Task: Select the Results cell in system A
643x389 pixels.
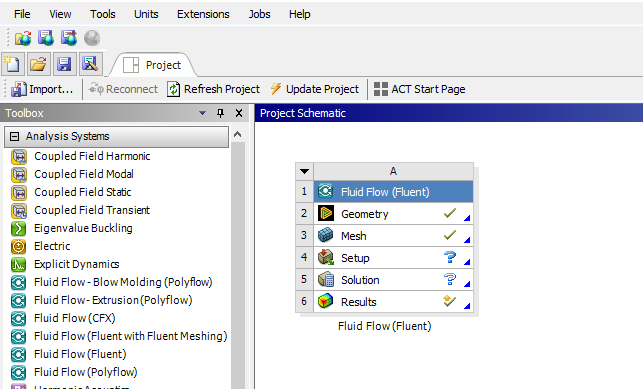Action: pos(393,302)
